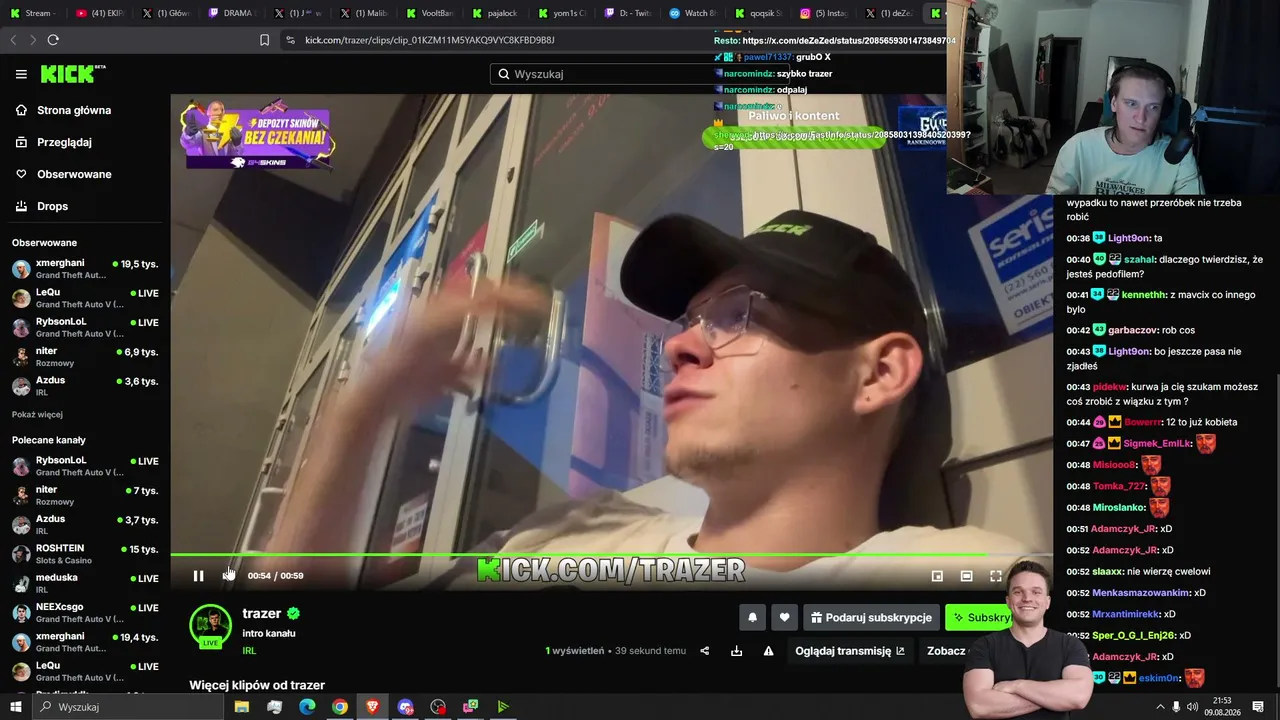The height and width of the screenshot is (720, 1280).
Task: Open Microsoft Edge from the taskbar
Action: click(x=307, y=707)
